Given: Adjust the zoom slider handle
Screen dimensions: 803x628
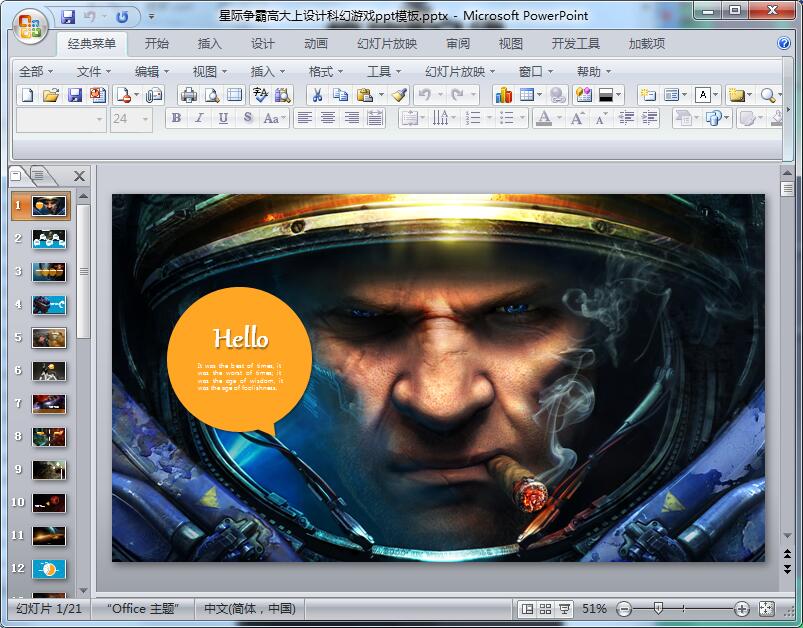Looking at the screenshot, I should [659, 609].
